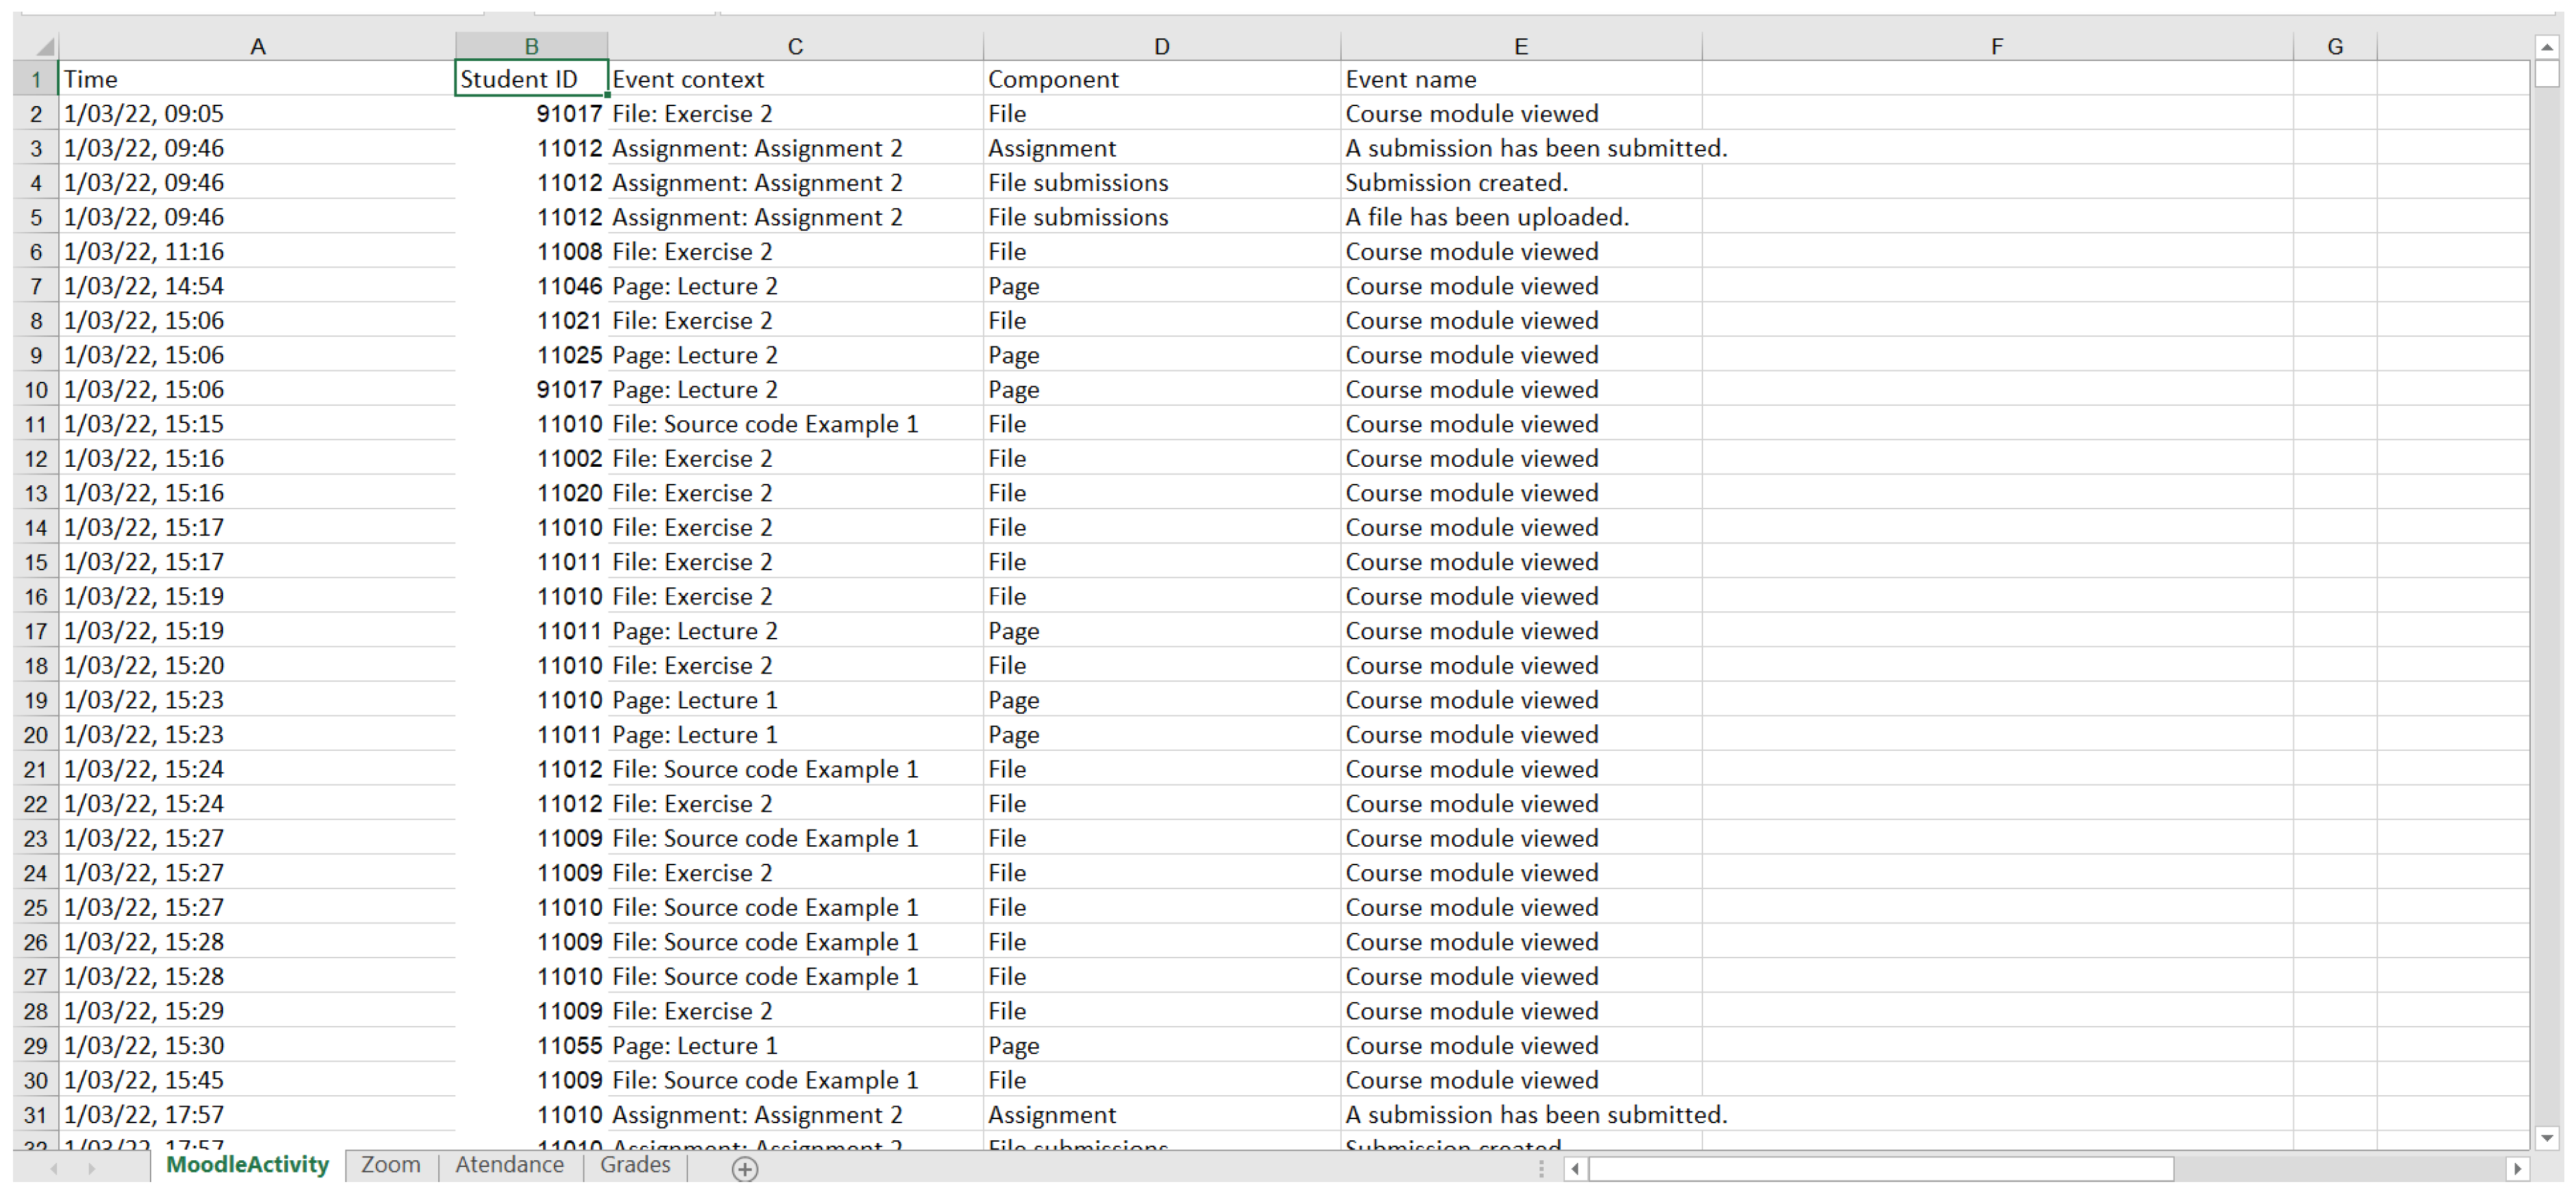Click the previous sheet navigation arrow
The image size is (2576, 1193).
click(54, 1168)
